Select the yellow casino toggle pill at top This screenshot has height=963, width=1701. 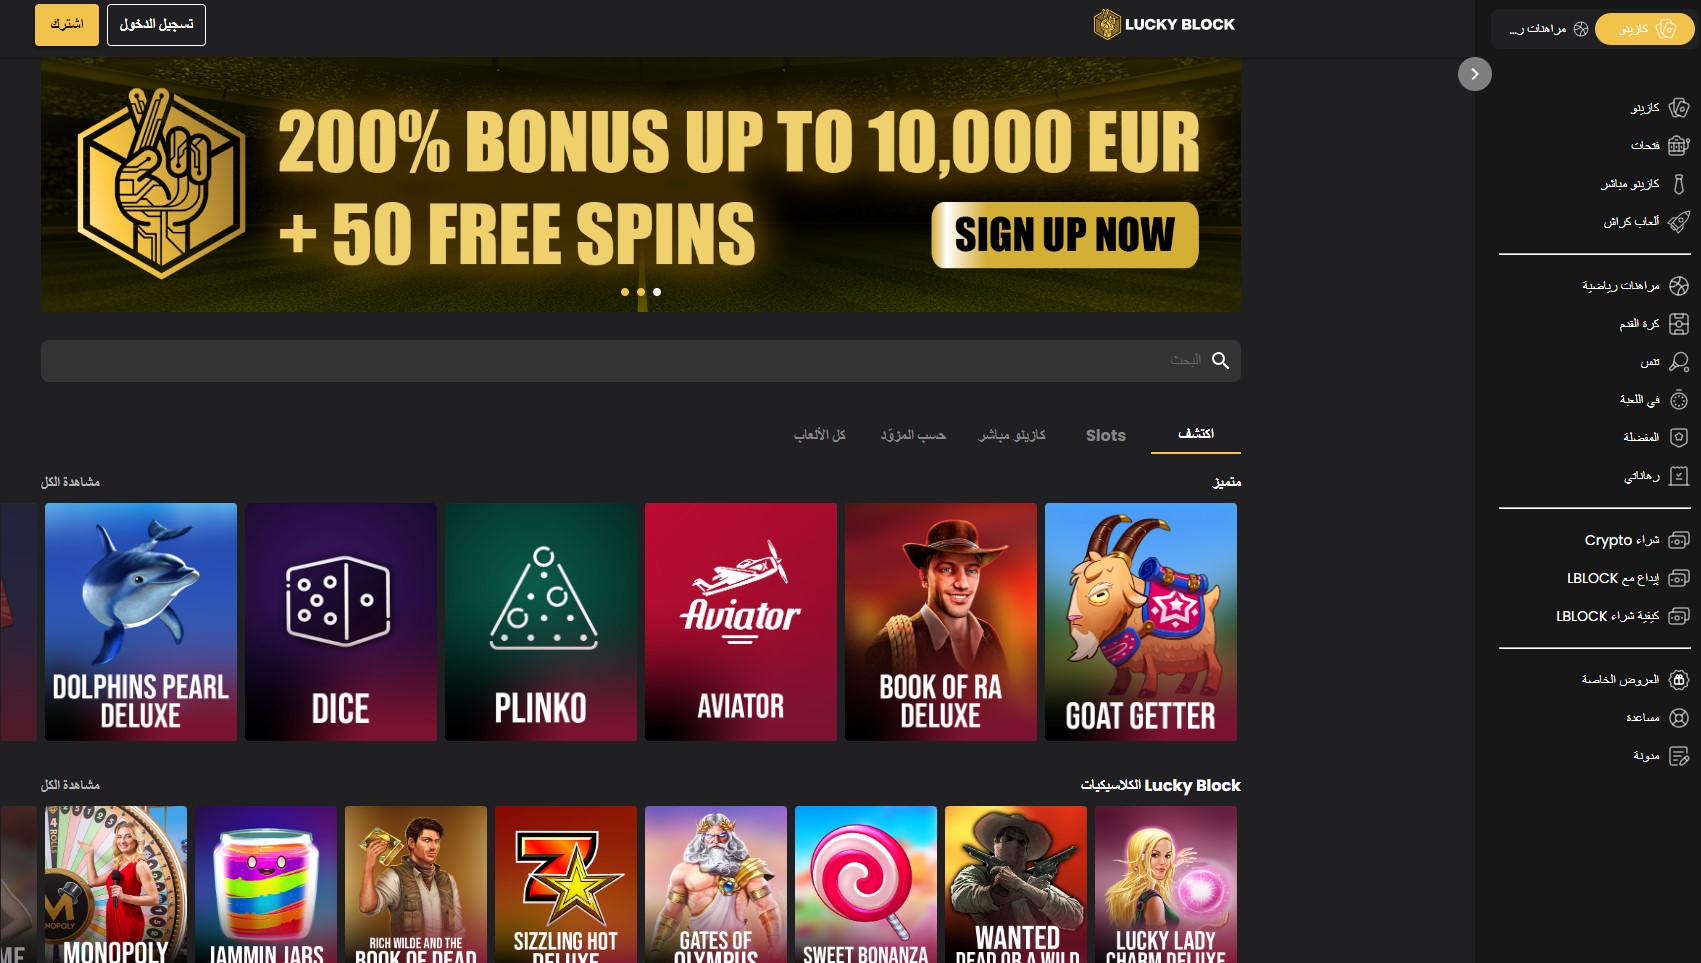1644,29
